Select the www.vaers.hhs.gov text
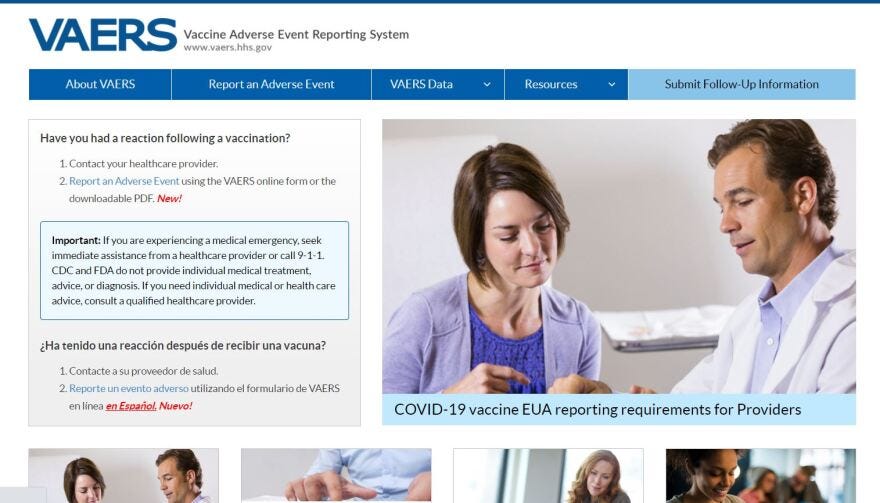The width and height of the screenshot is (880, 503). 228,48
